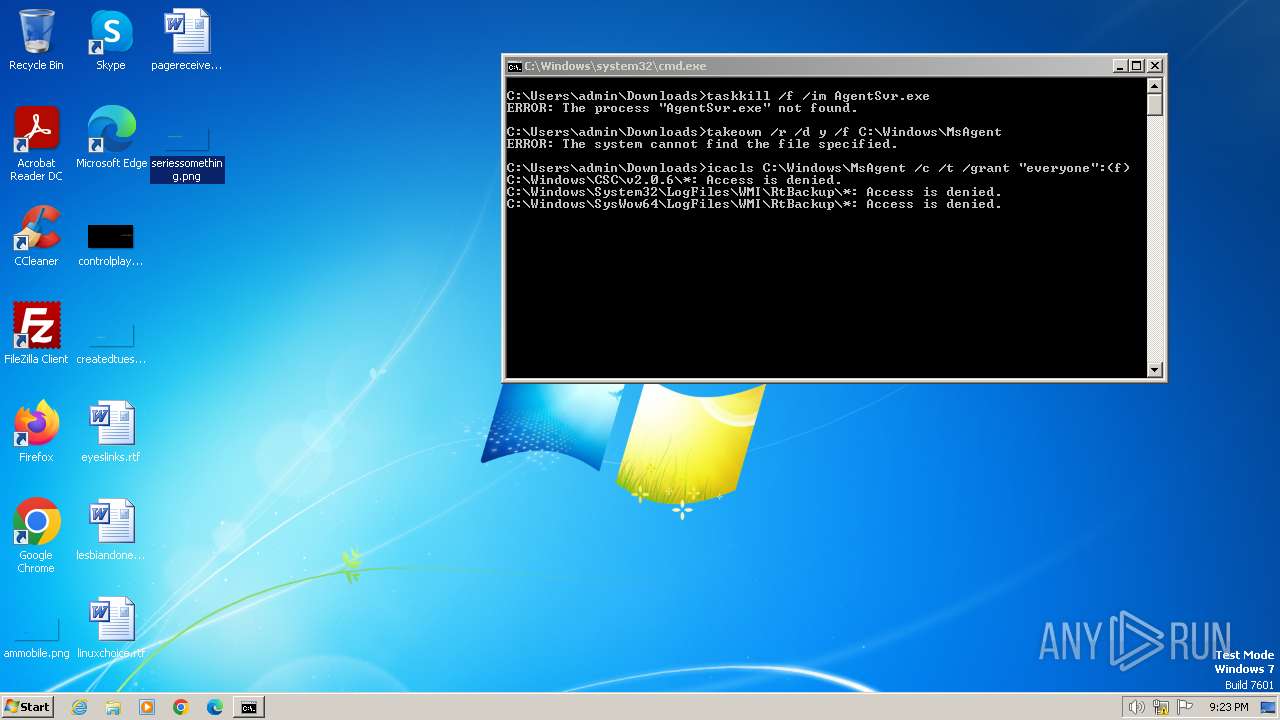This screenshot has width=1280, height=720.
Task: Launch Microsoft Edge desktop shortcut
Action: pos(111,138)
